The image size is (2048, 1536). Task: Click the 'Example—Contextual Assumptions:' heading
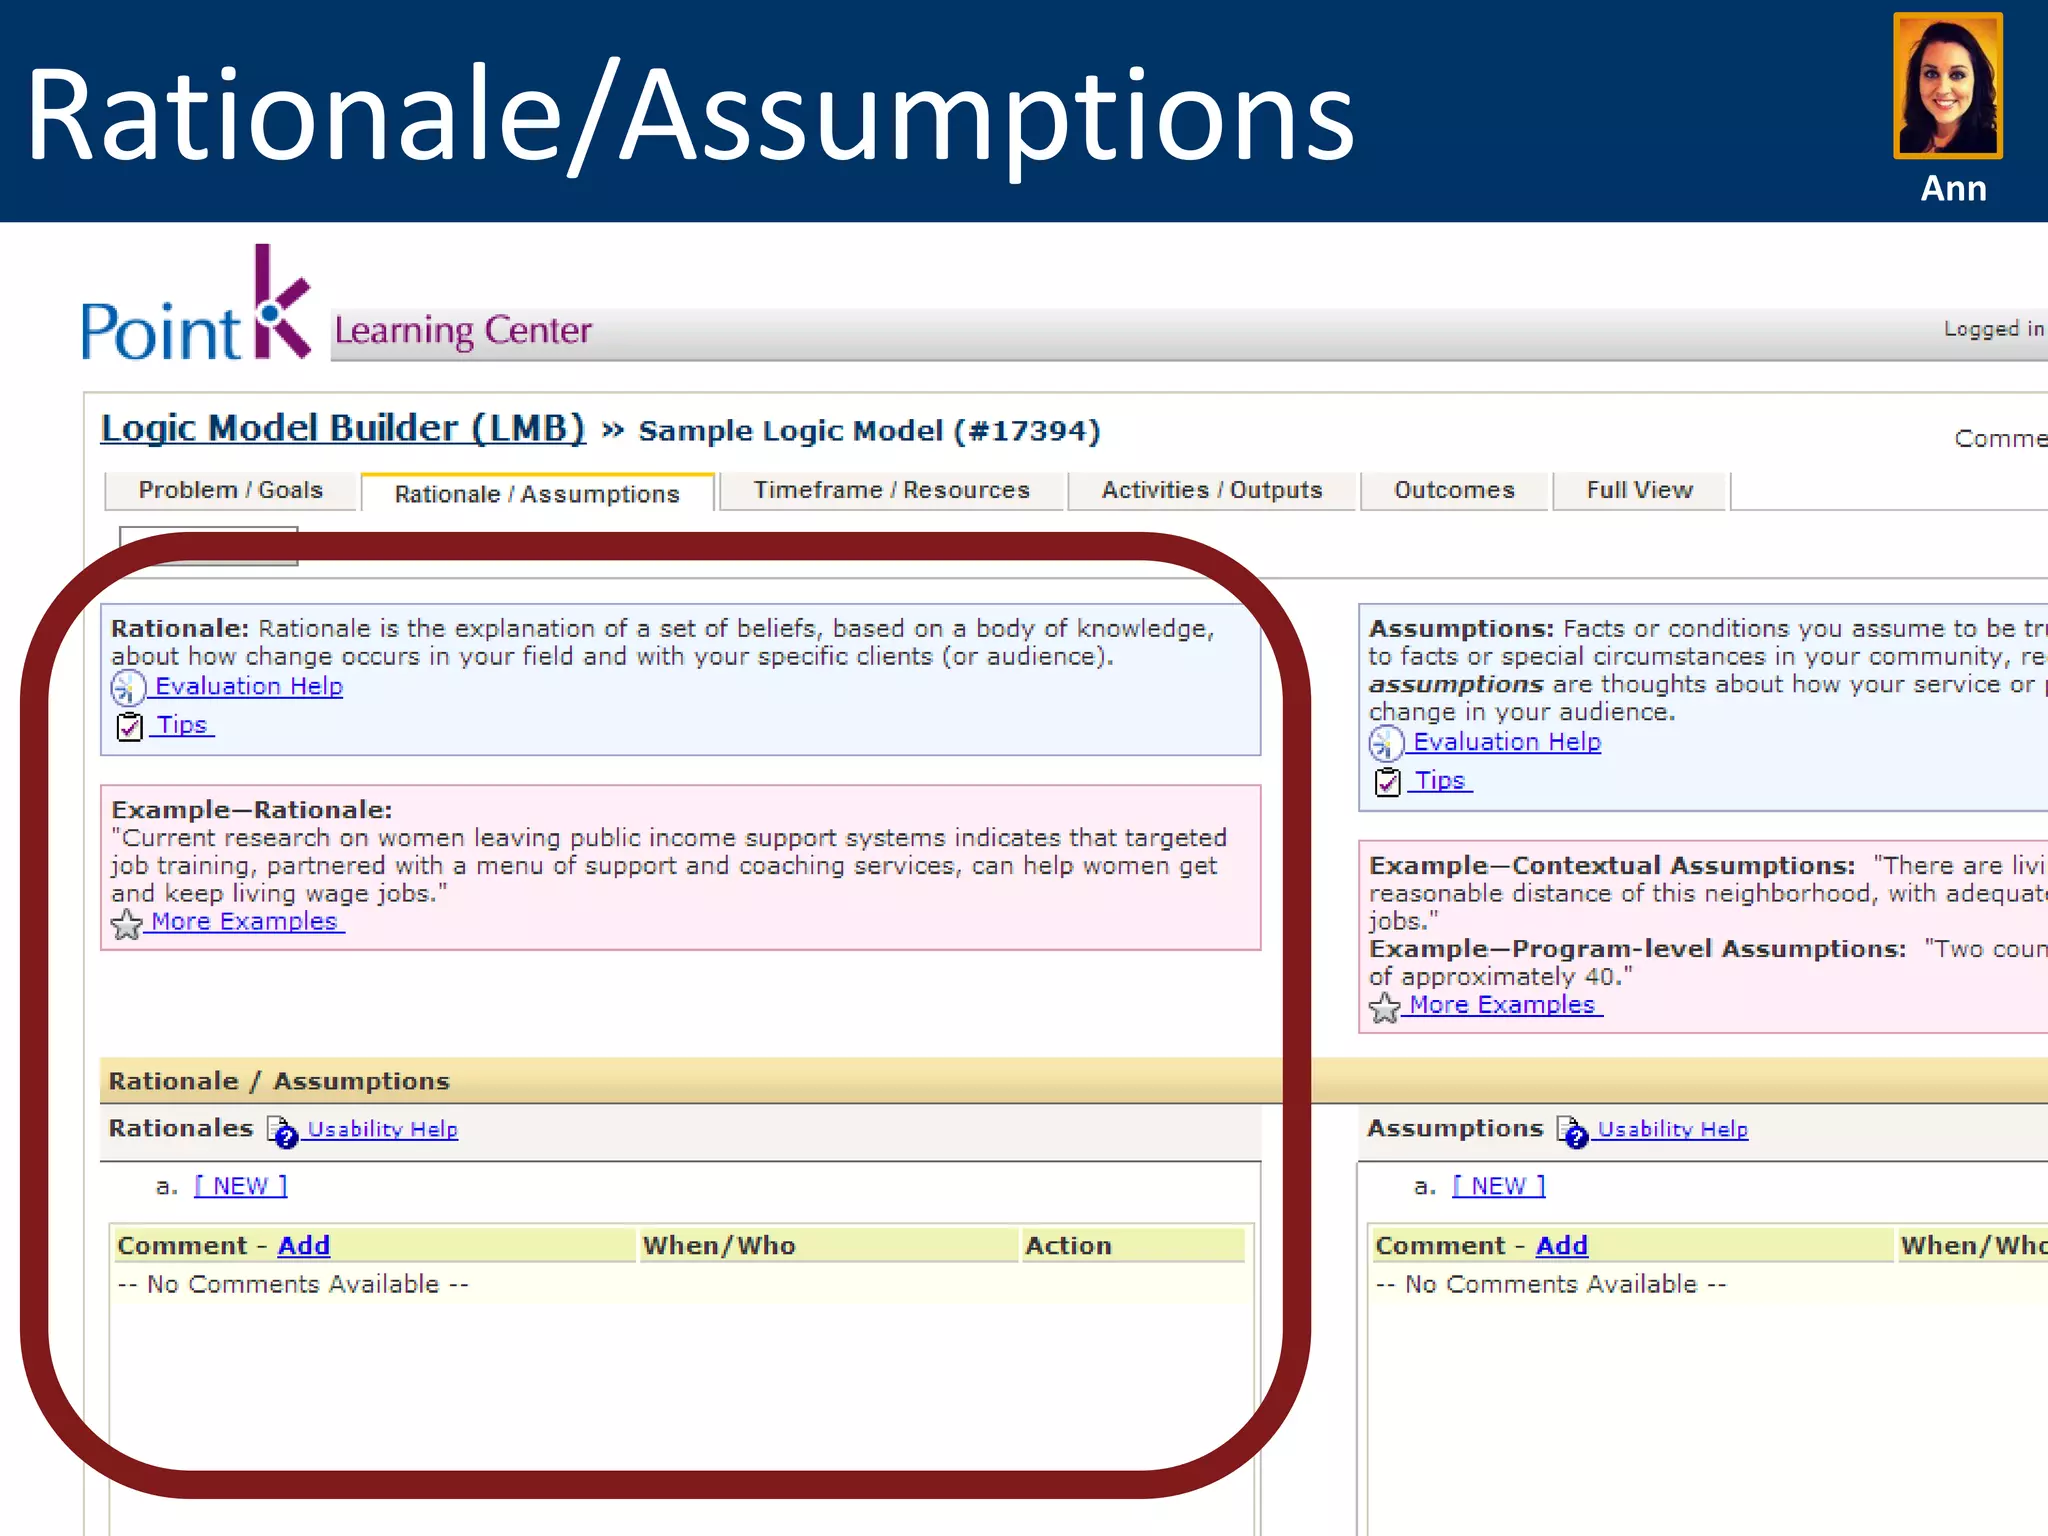[x=1612, y=865]
